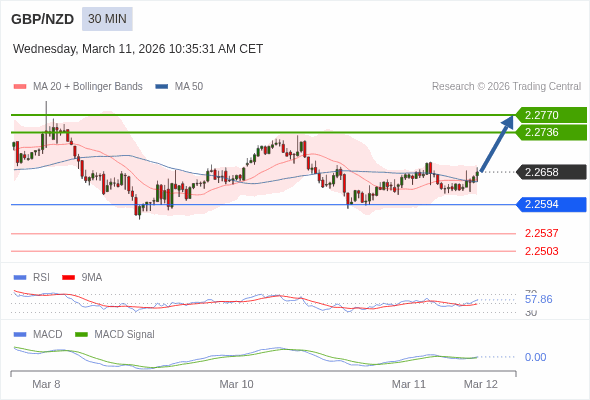
Task: Click the MA 50 legend label
Action: (189, 87)
